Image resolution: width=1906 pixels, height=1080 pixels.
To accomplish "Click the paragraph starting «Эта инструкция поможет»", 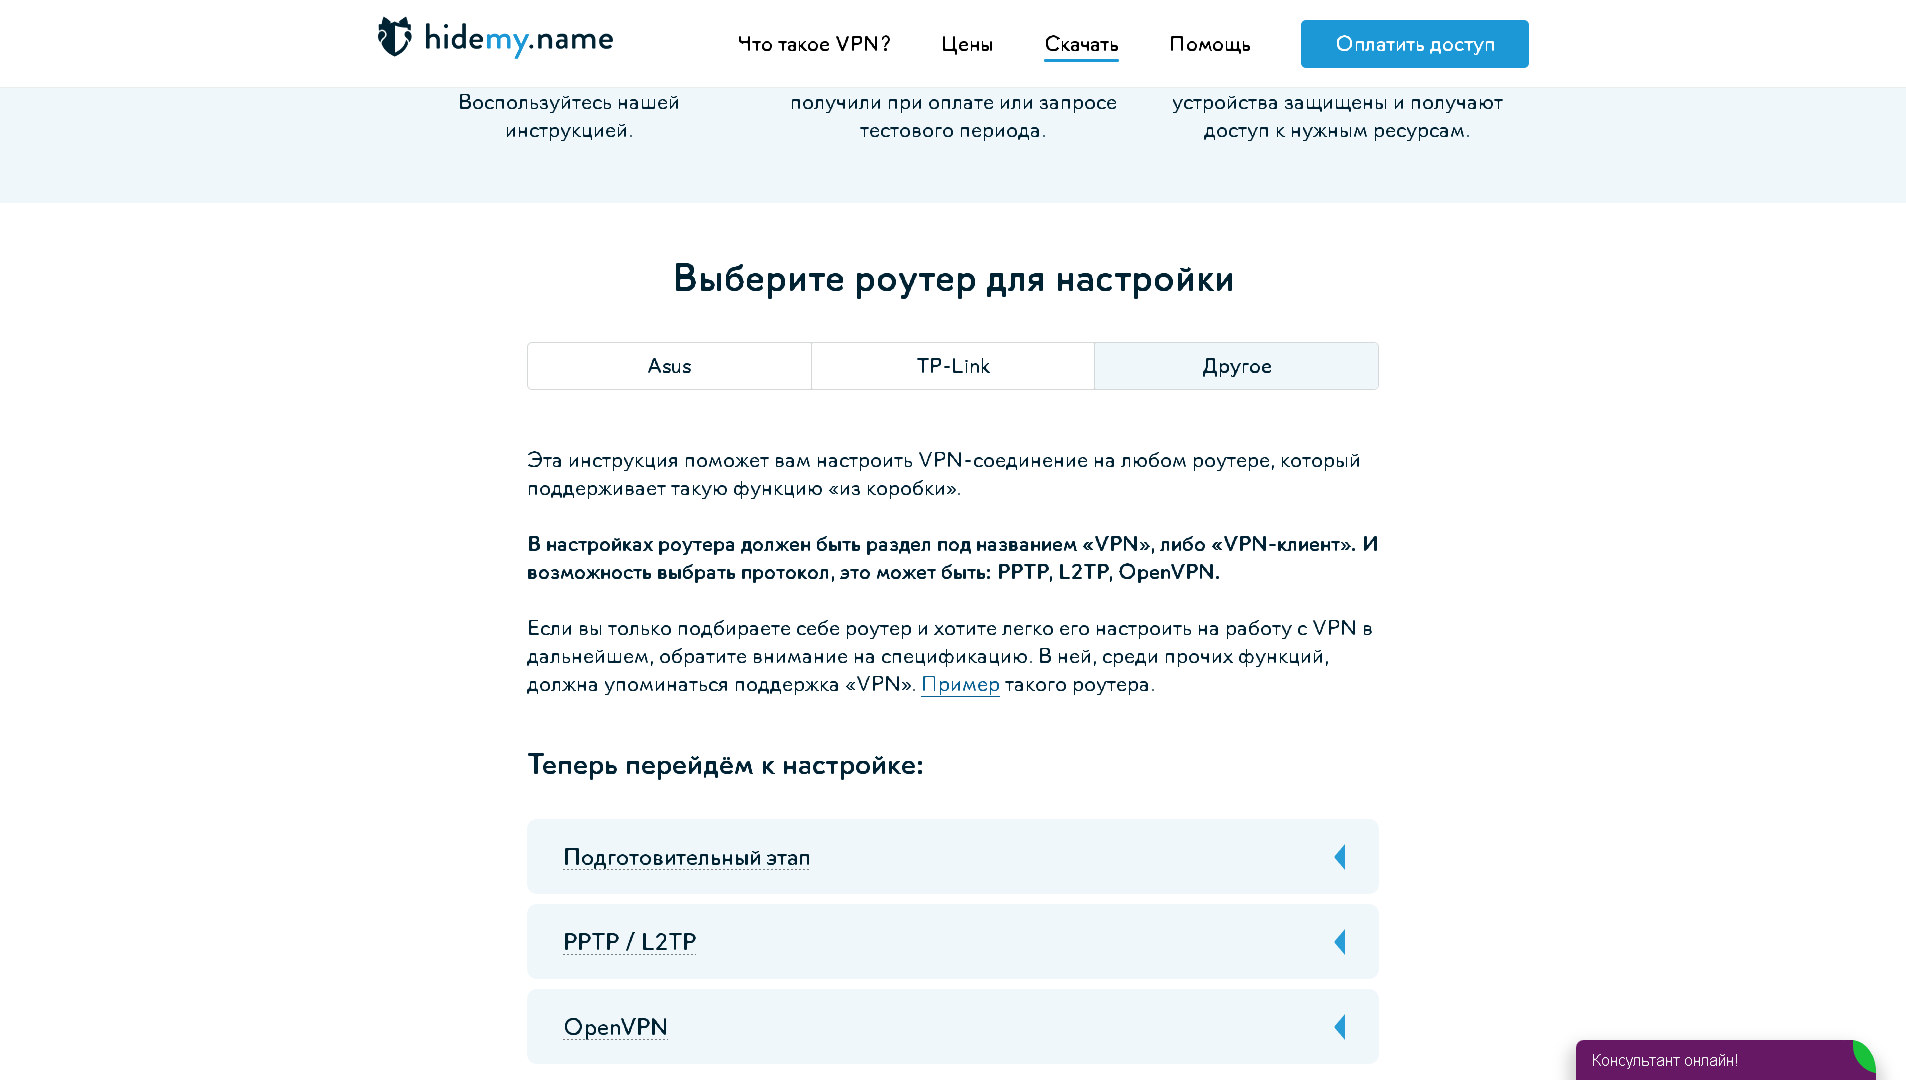I will pyautogui.click(x=944, y=474).
